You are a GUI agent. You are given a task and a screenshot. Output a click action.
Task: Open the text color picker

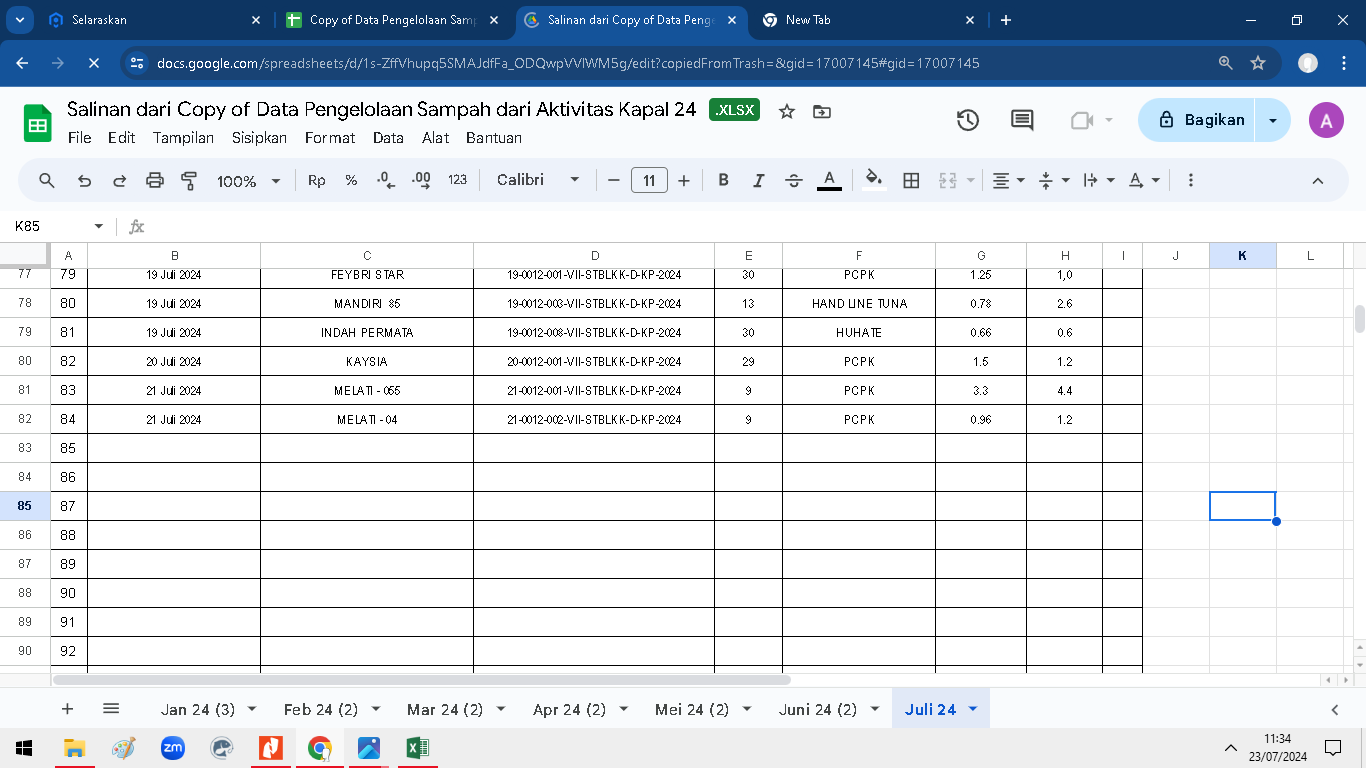click(829, 181)
